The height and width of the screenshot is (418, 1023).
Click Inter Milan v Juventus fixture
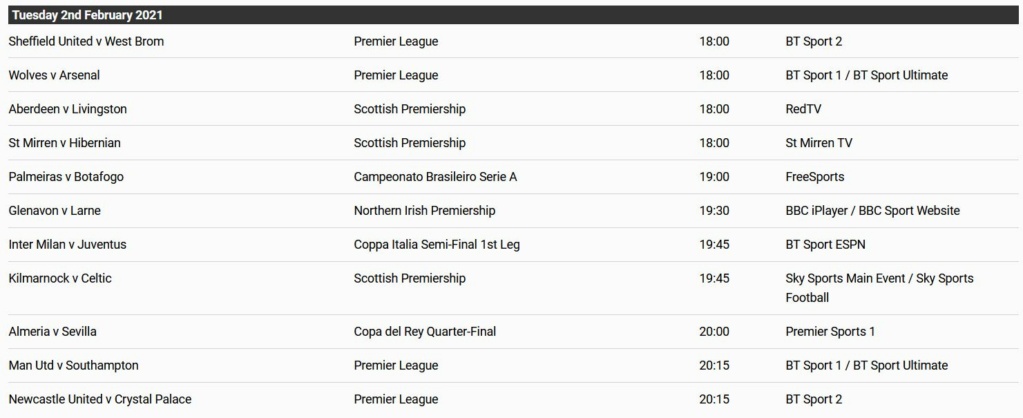click(x=68, y=245)
